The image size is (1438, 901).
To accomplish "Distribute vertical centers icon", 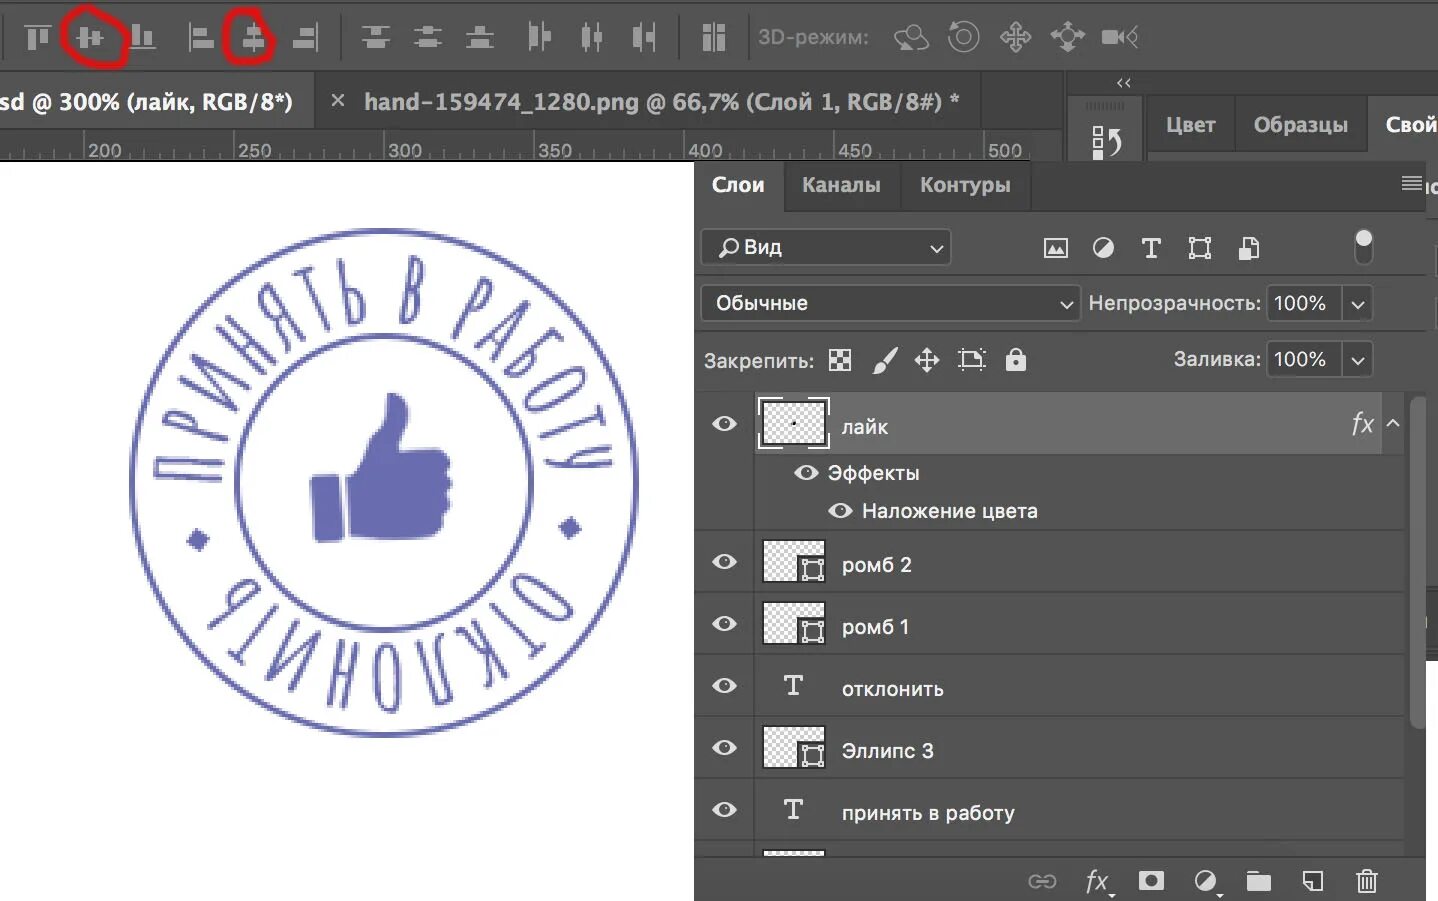I will pyautogui.click(x=428, y=38).
